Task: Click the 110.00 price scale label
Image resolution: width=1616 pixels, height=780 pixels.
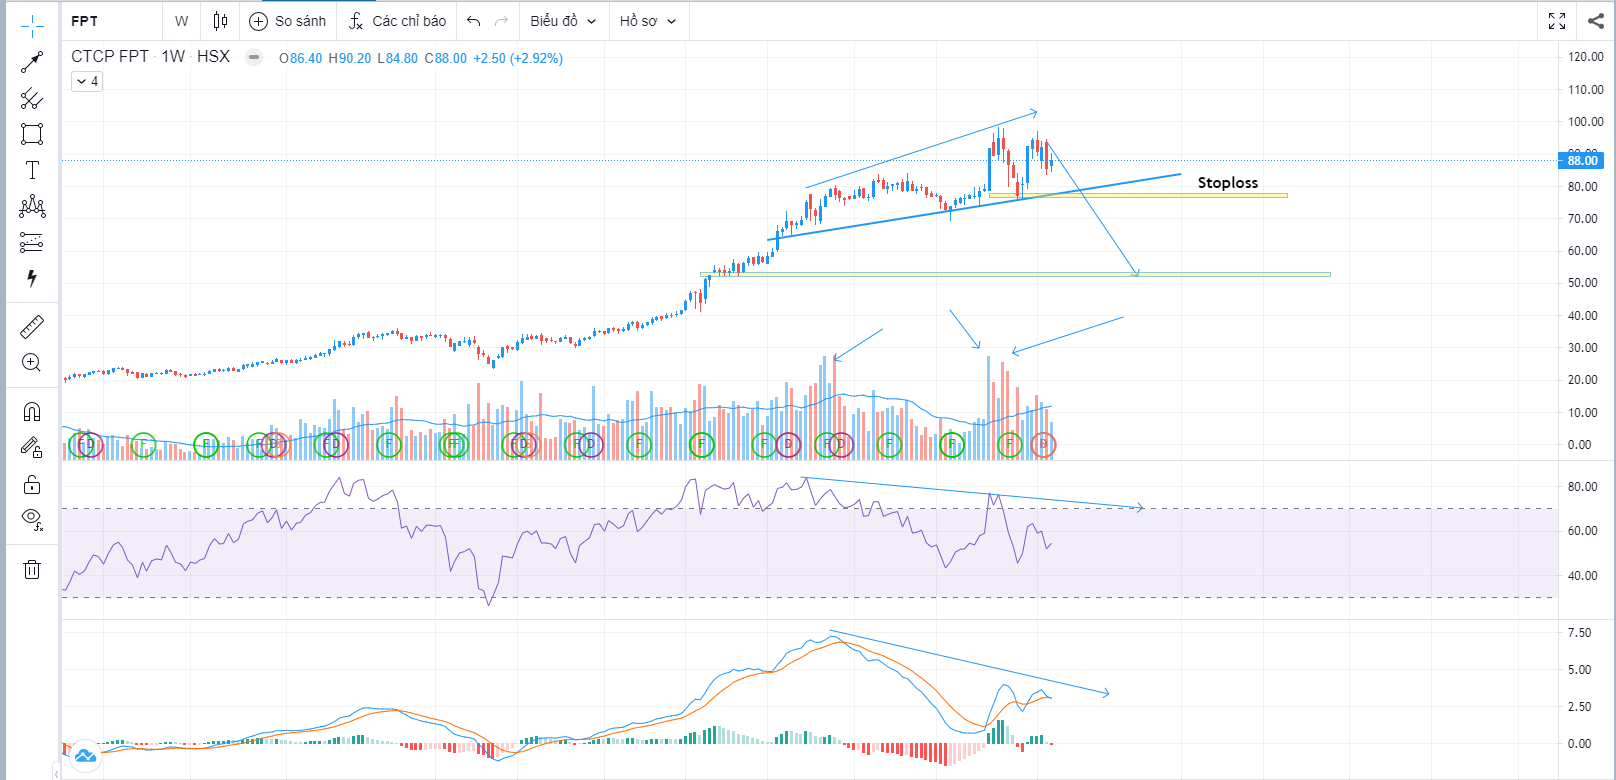Action: pyautogui.click(x=1586, y=89)
